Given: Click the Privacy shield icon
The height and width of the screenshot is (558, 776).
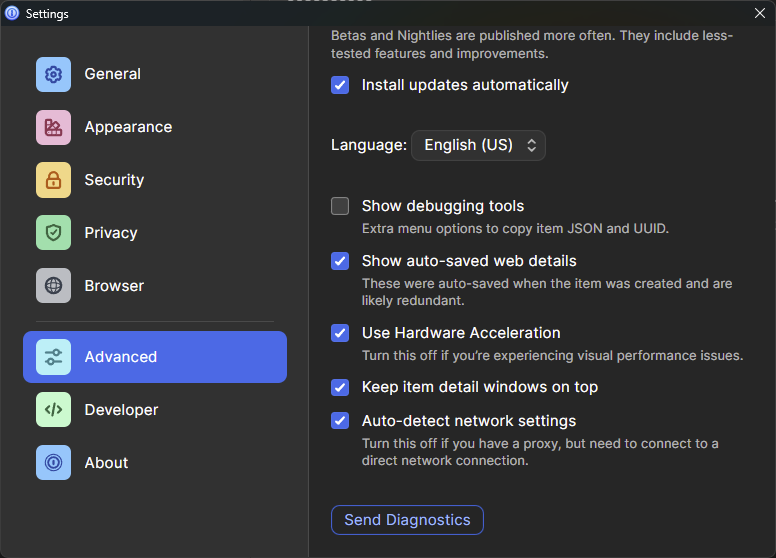Looking at the screenshot, I should [53, 233].
